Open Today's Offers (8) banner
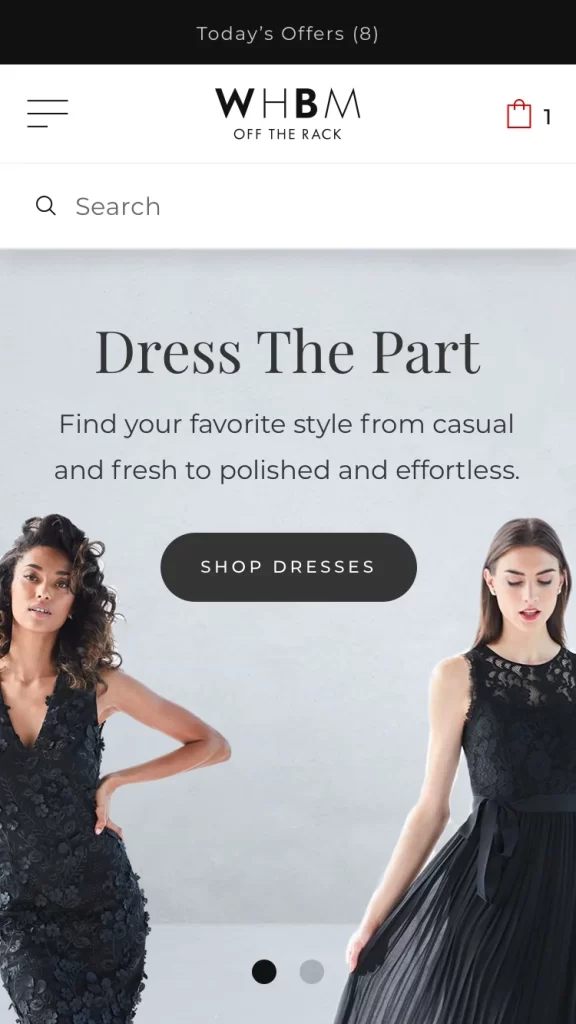Image resolution: width=576 pixels, height=1024 pixels. (288, 33)
